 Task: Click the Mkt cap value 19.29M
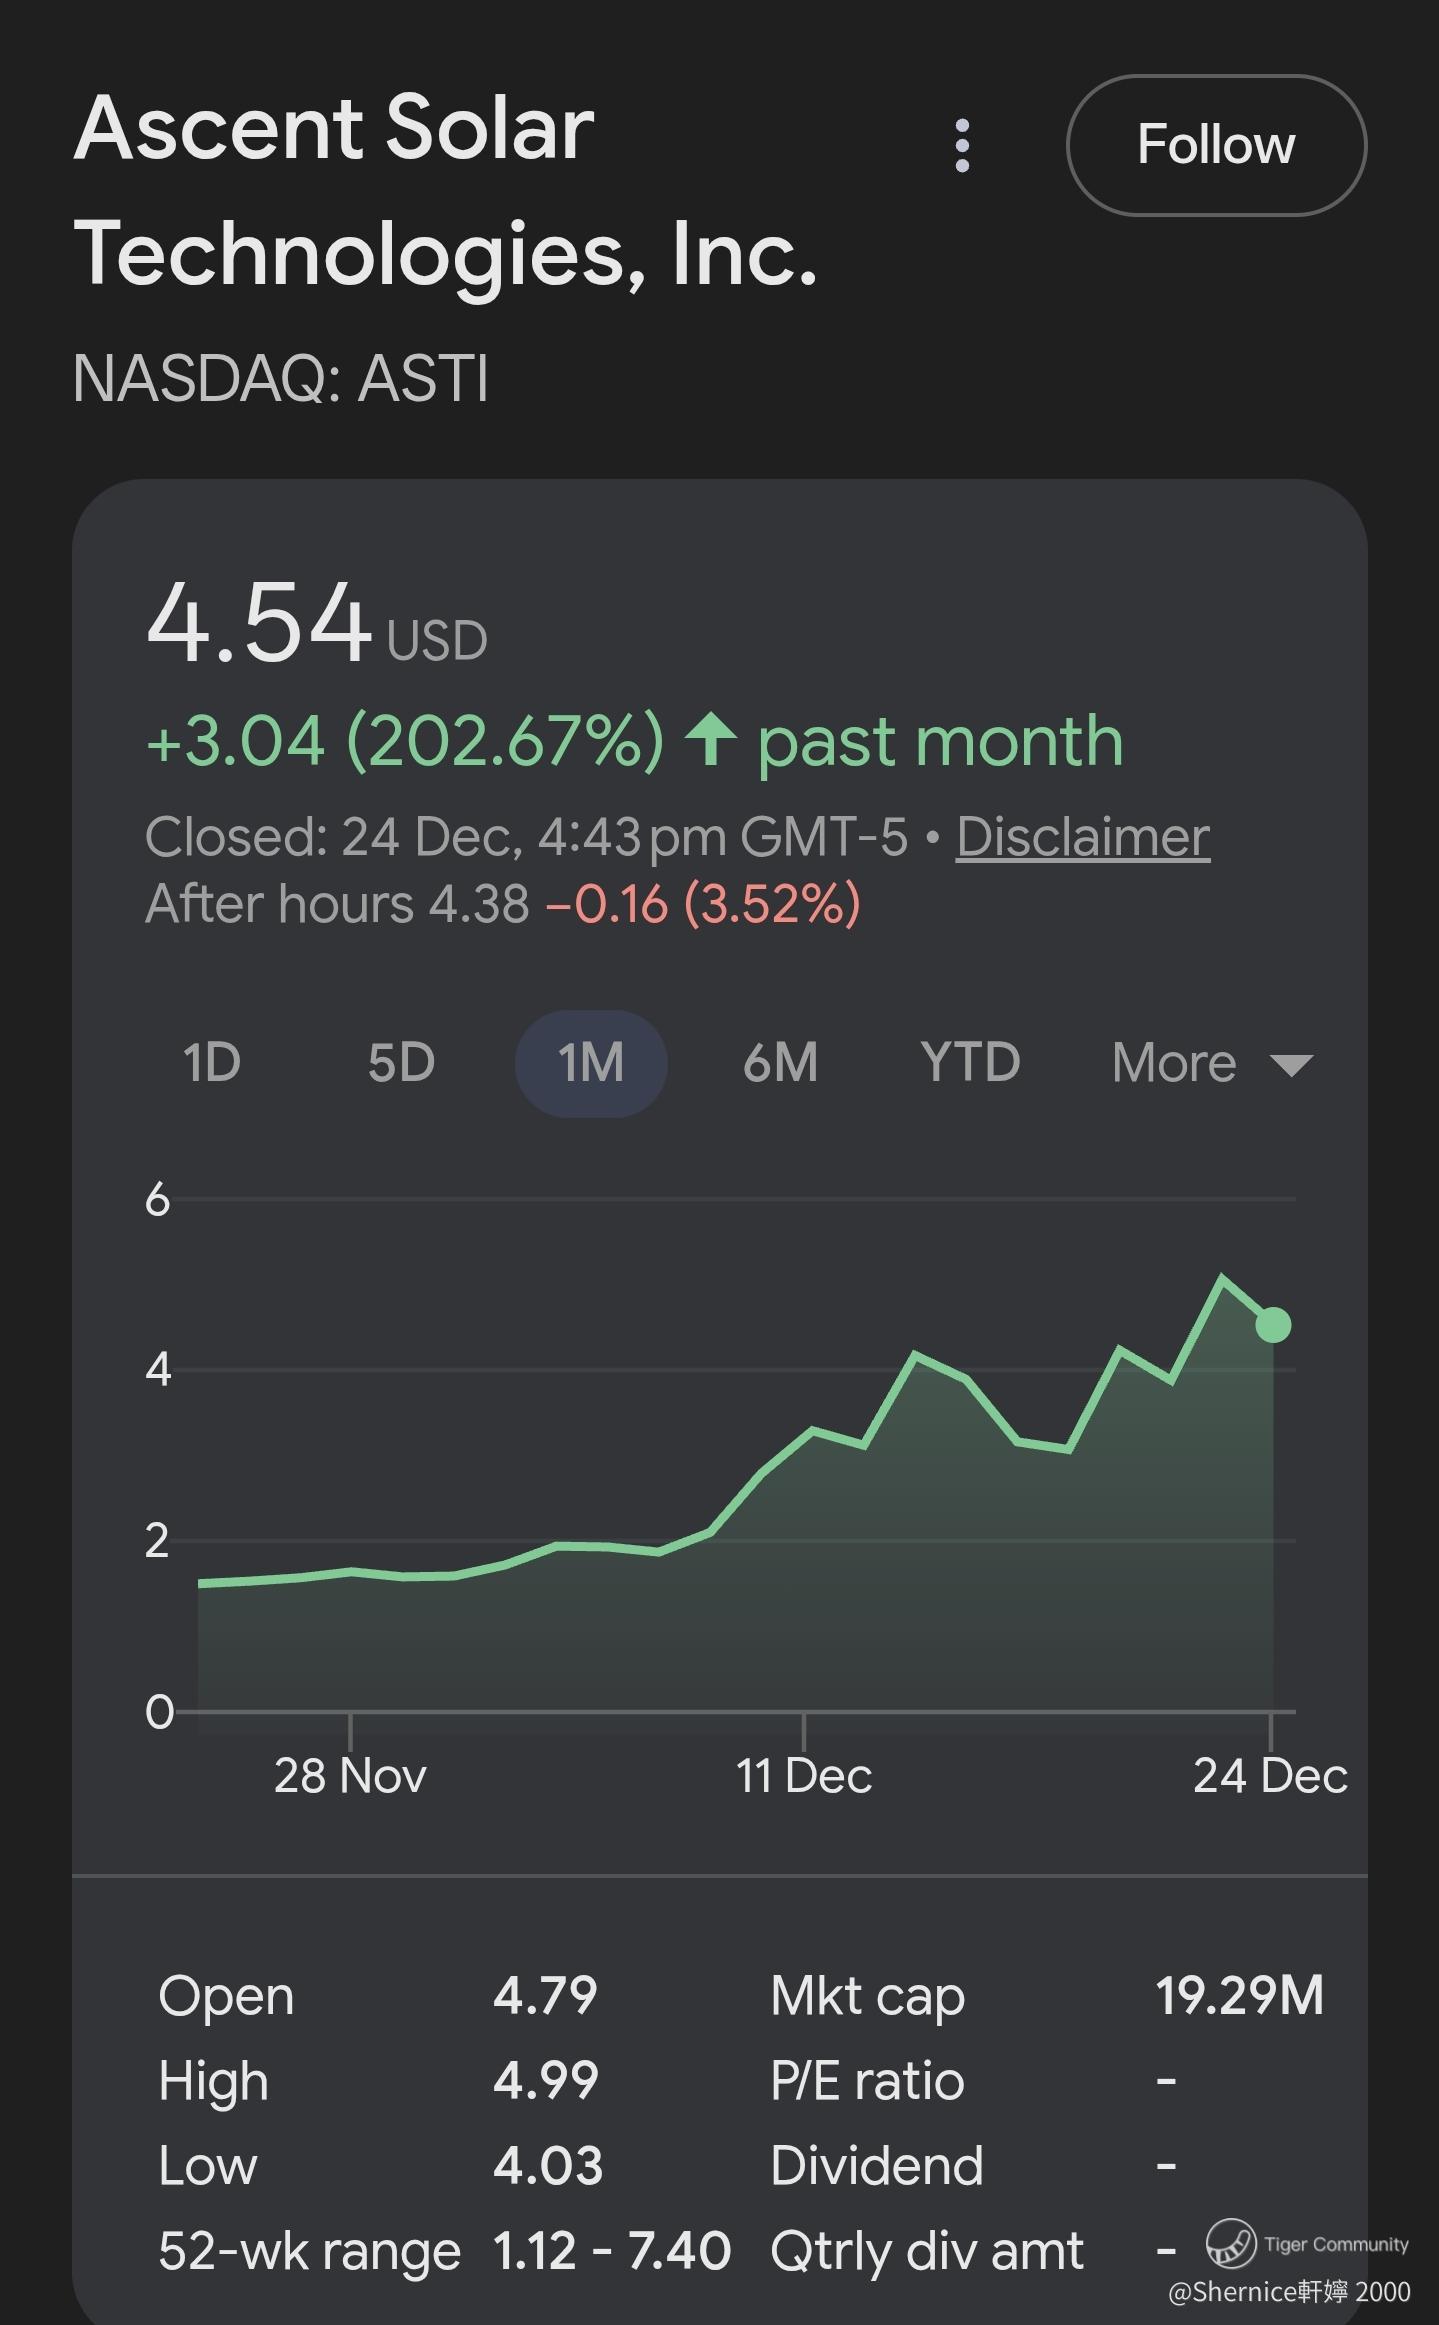pos(1239,1996)
